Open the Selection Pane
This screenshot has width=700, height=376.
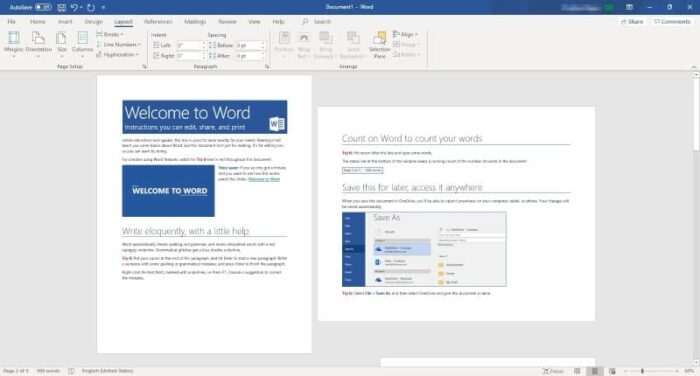379,45
